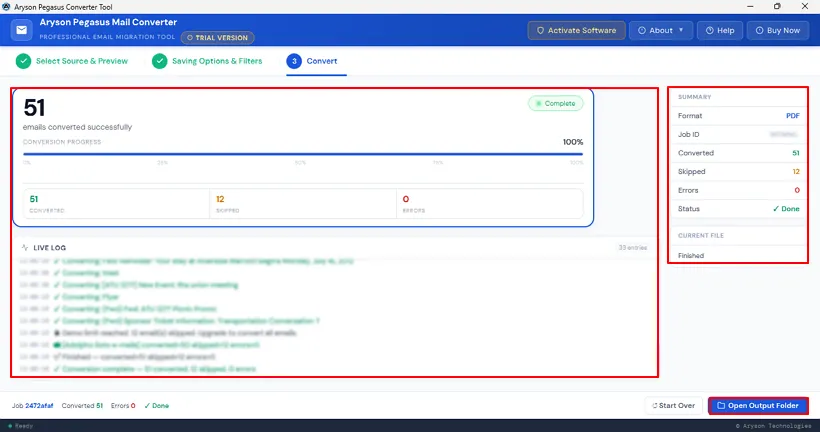This screenshot has width=820, height=432.
Task: Click the TRIAL VERSION badge
Action: (218, 38)
